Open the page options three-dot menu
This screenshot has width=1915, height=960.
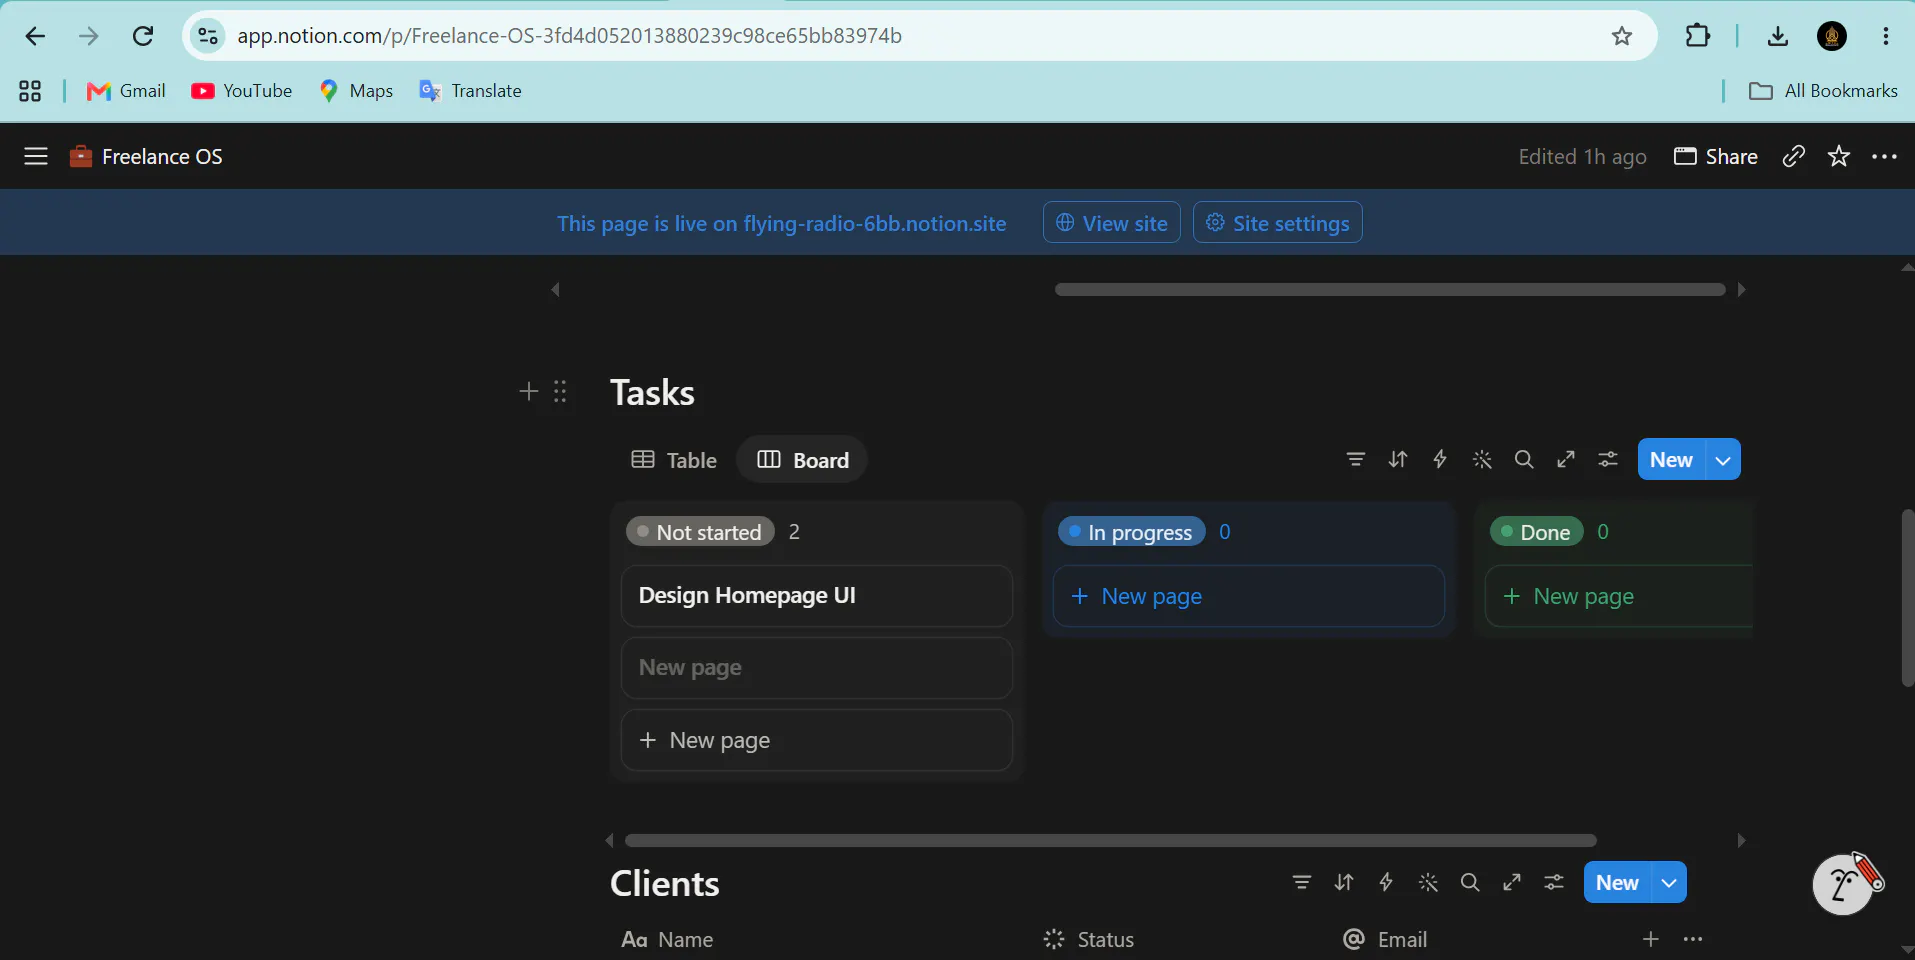(1885, 156)
